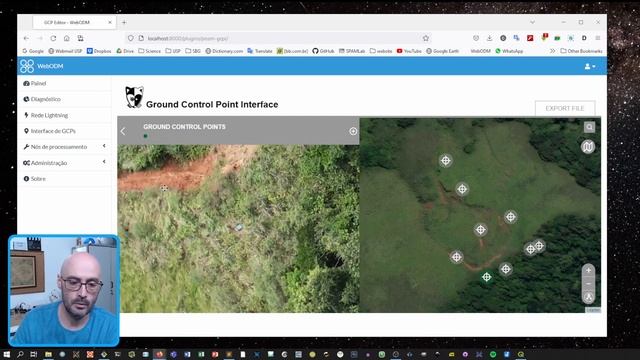The width and height of the screenshot is (640, 360).
Task: Select the green-highlighted GCP marker on map
Action: point(486,277)
